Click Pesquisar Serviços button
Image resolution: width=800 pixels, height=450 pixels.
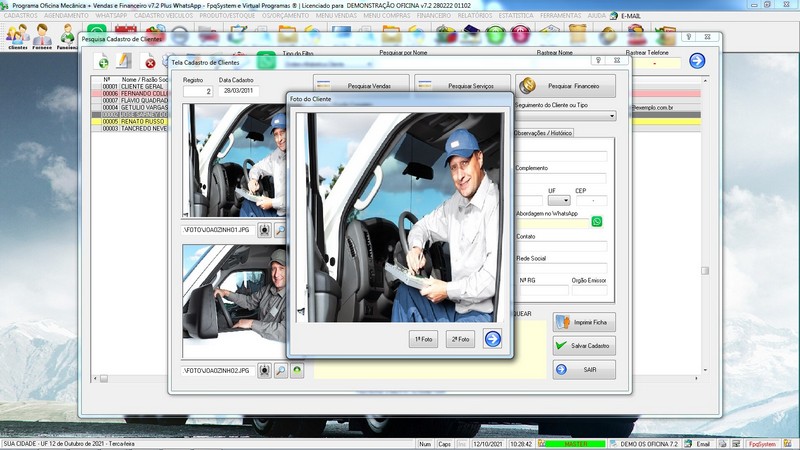coord(462,85)
